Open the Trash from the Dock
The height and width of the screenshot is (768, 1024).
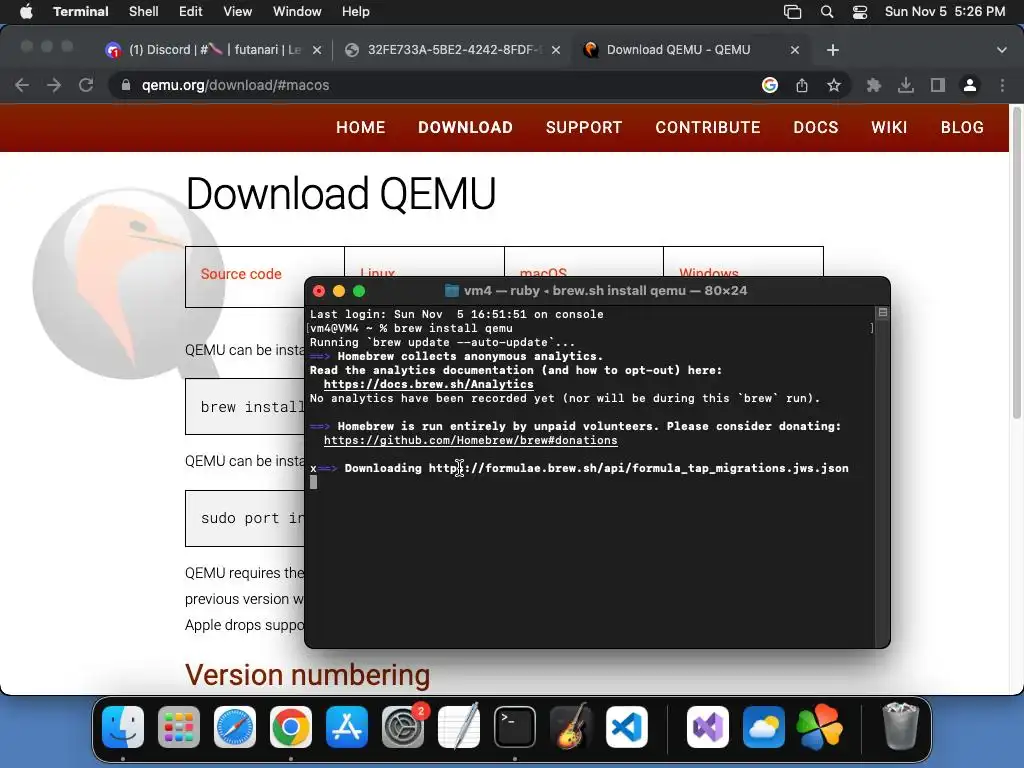click(x=901, y=727)
